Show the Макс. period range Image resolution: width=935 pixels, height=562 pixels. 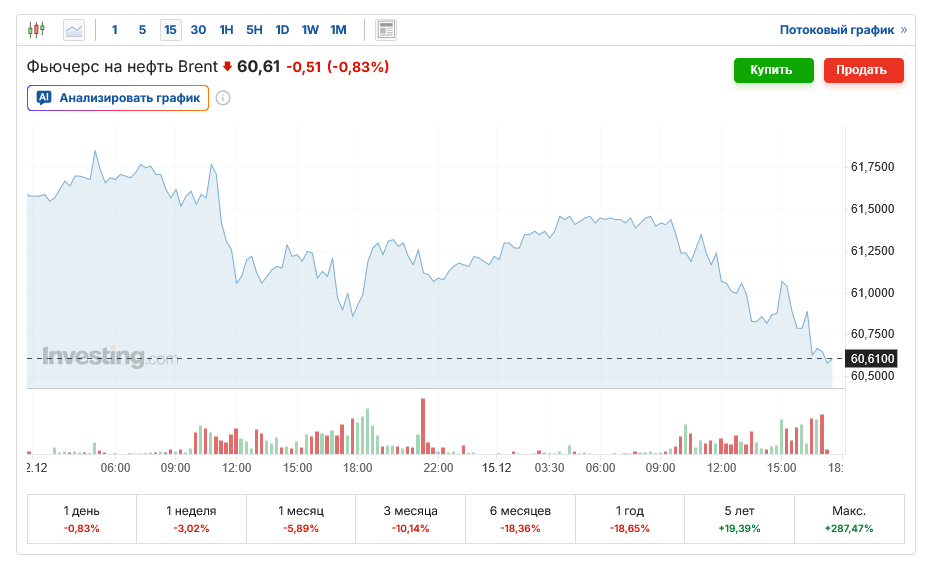point(849,518)
